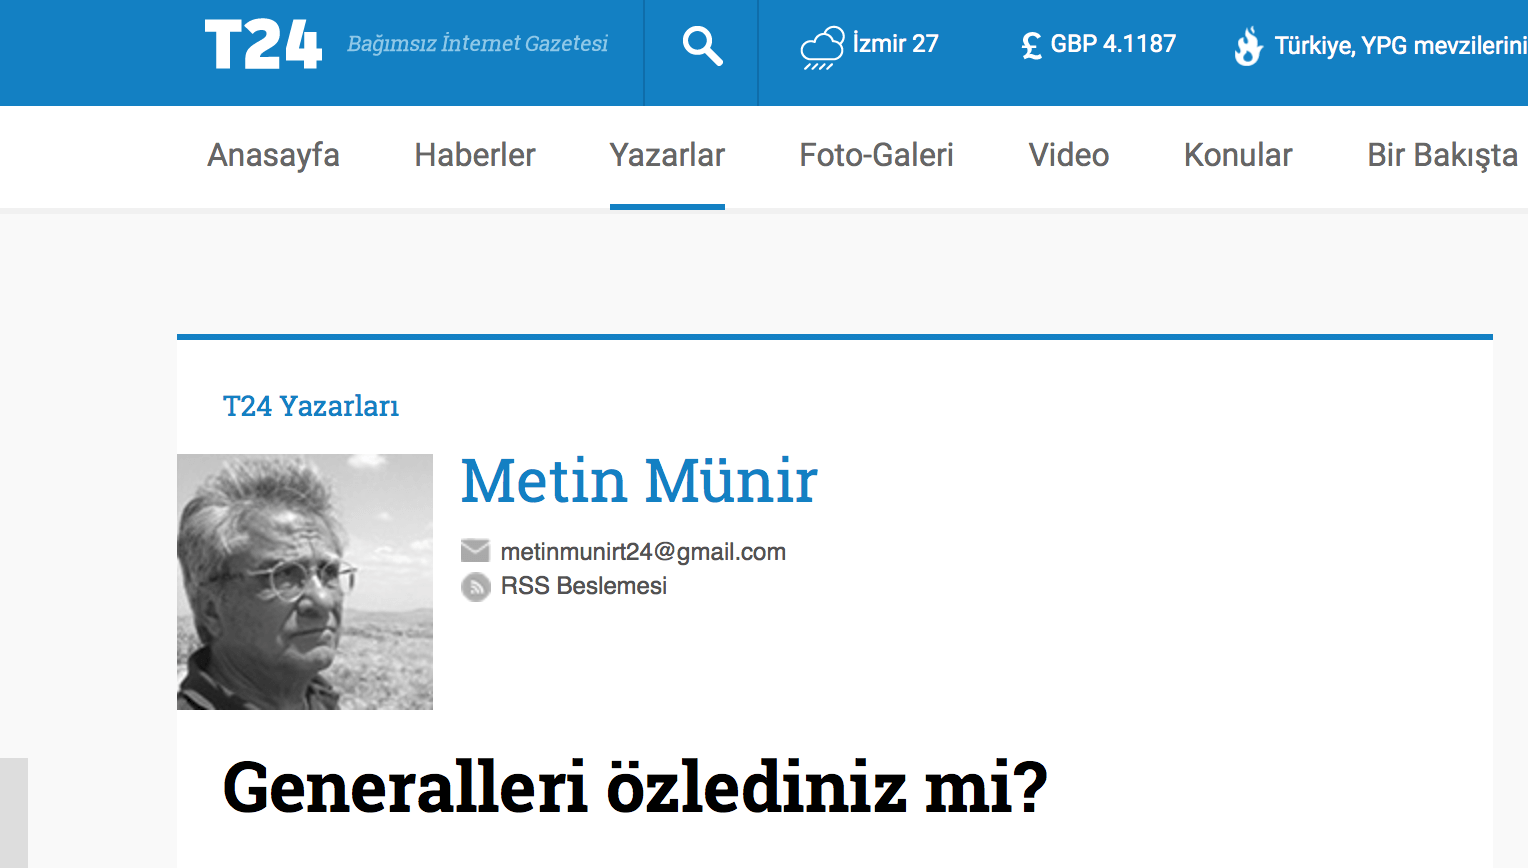Viewport: 1528px width, 868px height.
Task: Click the metinmunirt24@gmail.com email address
Action: pos(643,552)
